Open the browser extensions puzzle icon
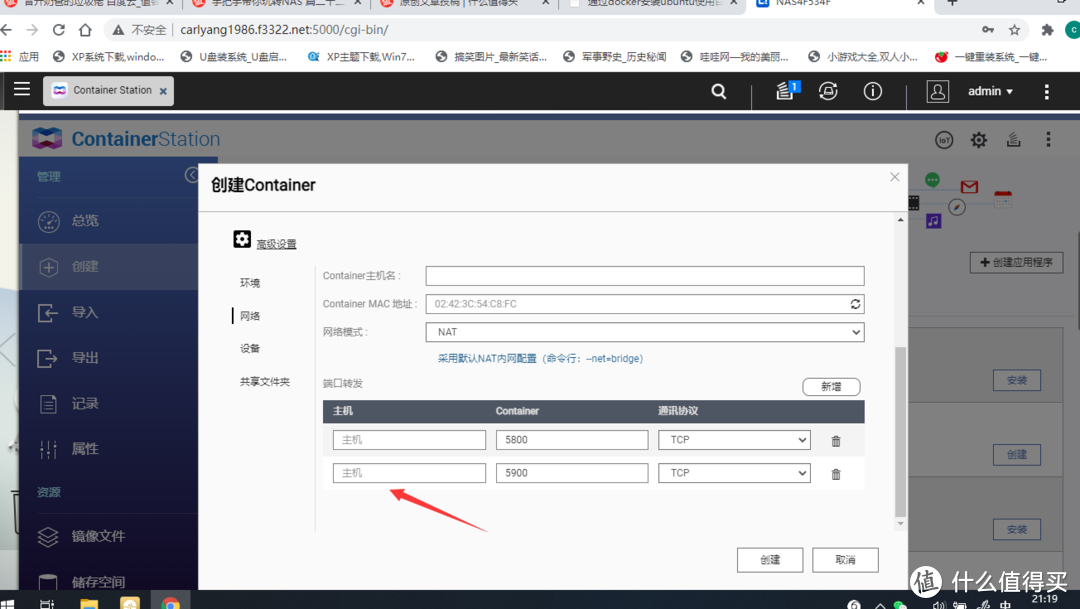The image size is (1080, 609). click(1048, 30)
